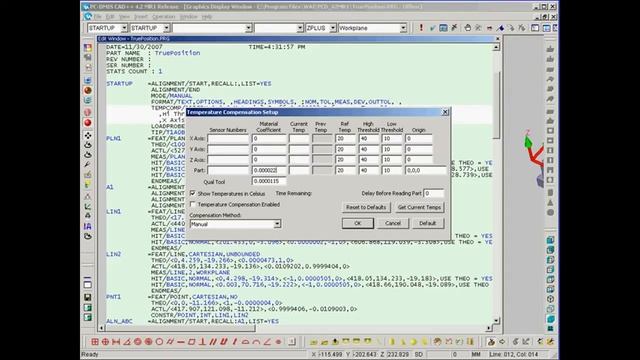Open the ZPLUS workplane dropdown
The image size is (640, 360).
coord(333,28)
